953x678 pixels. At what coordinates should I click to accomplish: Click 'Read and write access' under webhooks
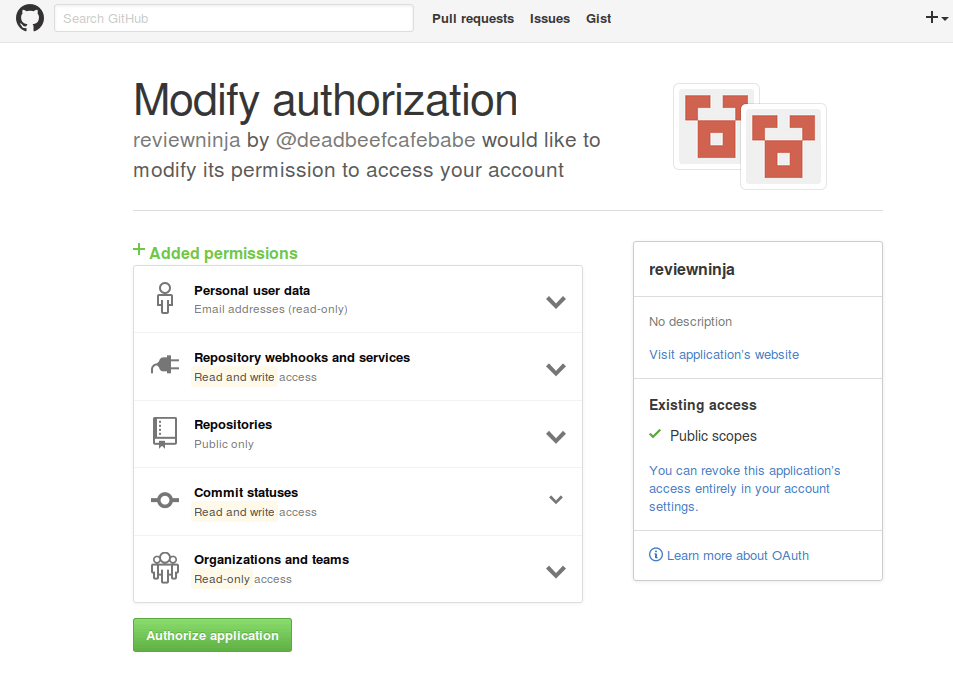click(x=255, y=377)
